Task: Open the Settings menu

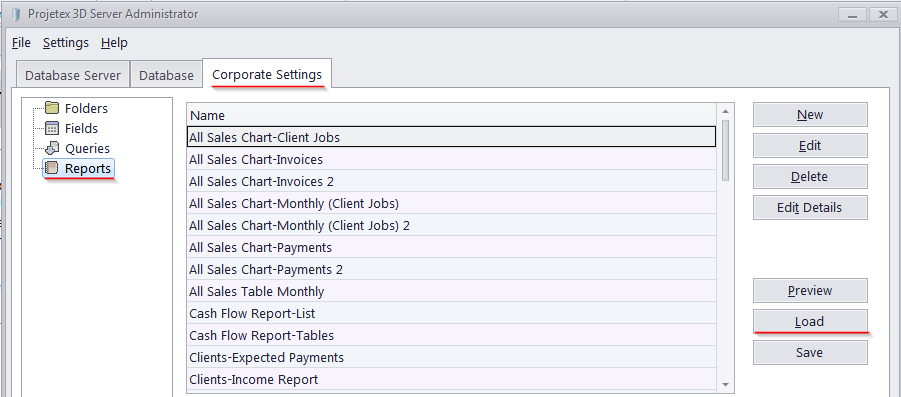Action: pyautogui.click(x=66, y=43)
